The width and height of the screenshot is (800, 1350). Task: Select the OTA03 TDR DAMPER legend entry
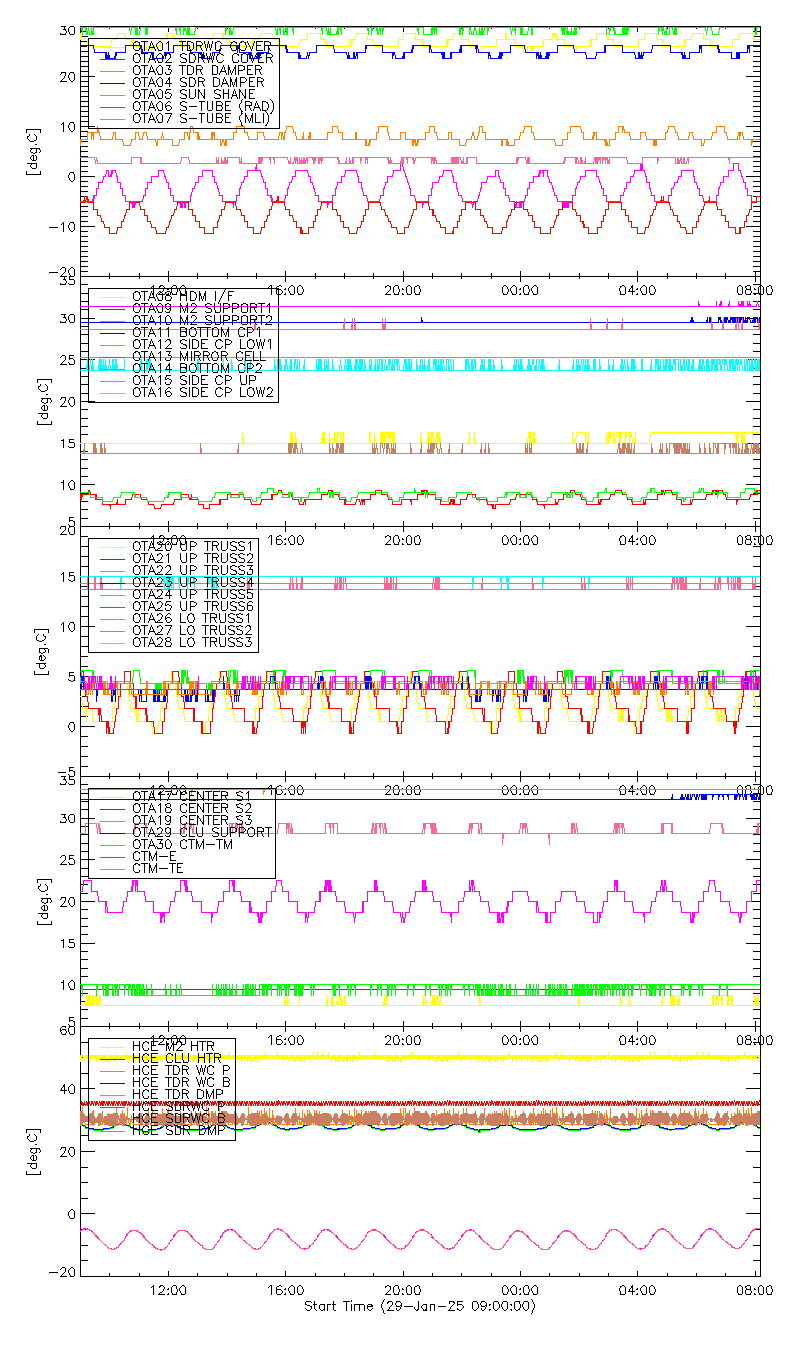click(x=198, y=70)
